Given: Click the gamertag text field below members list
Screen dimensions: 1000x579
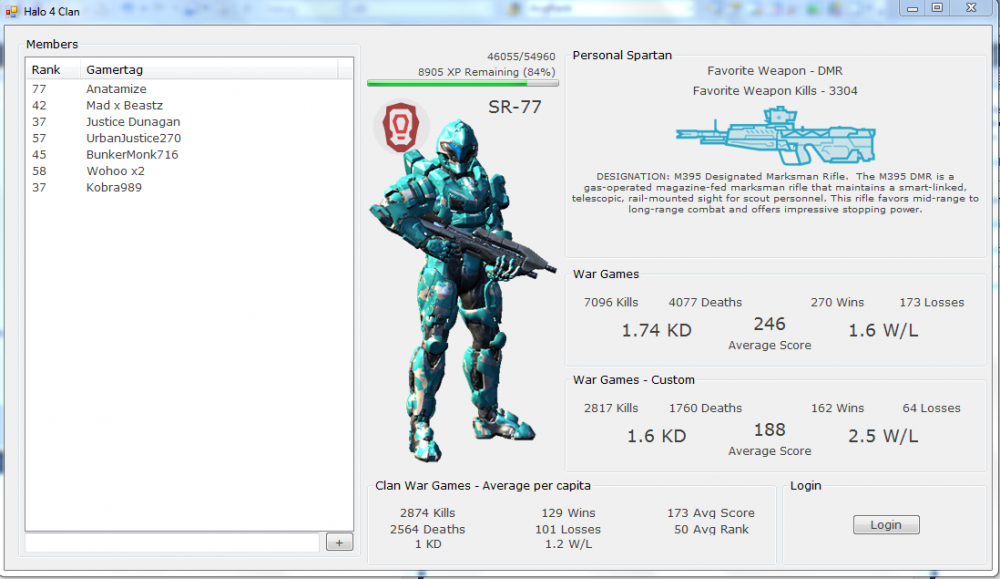Looking at the screenshot, I should click(172, 542).
